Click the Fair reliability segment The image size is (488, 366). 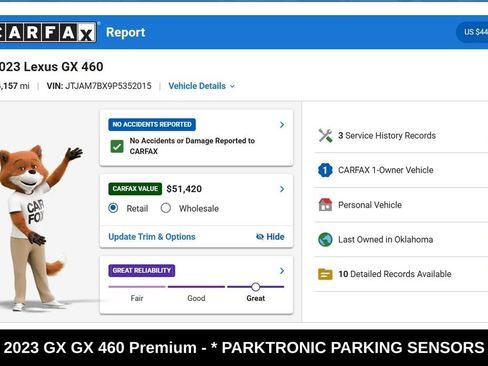click(137, 287)
